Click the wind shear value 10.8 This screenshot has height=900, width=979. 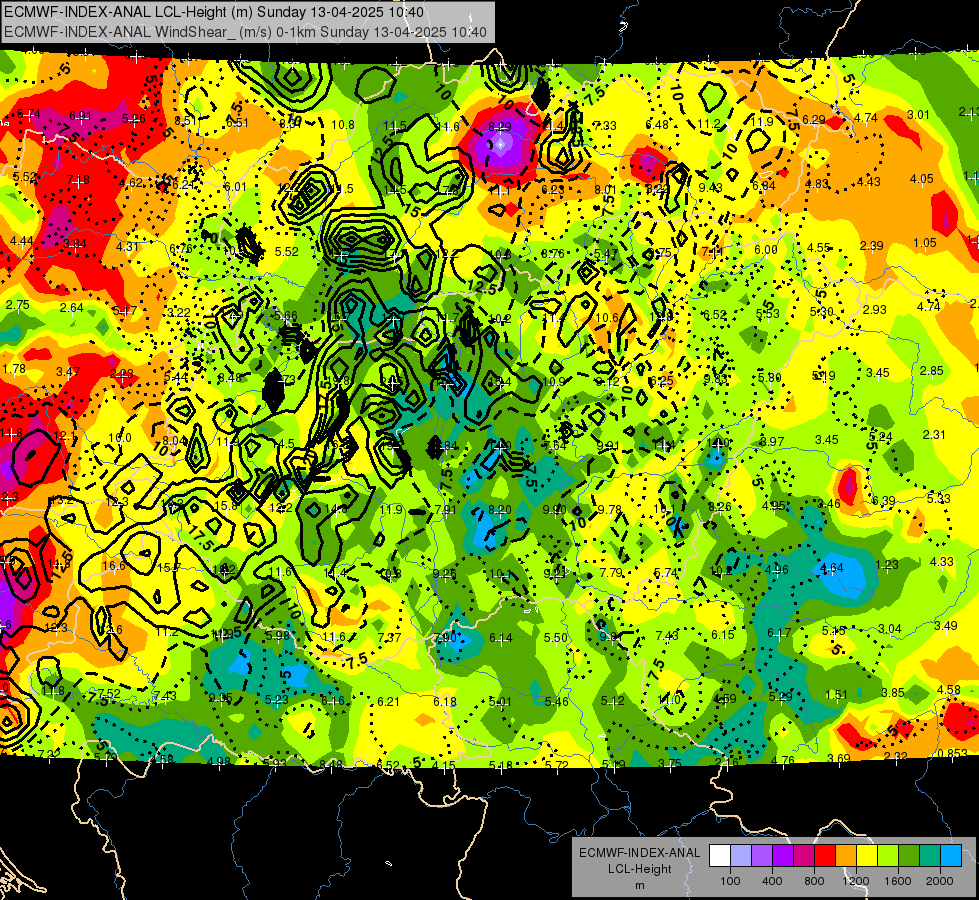point(343,125)
